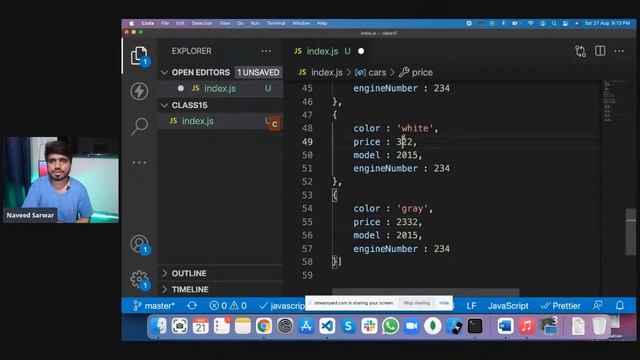640x360 pixels.
Task: Show additional views via activity bar ellipsis
Action: [x=139, y=162]
